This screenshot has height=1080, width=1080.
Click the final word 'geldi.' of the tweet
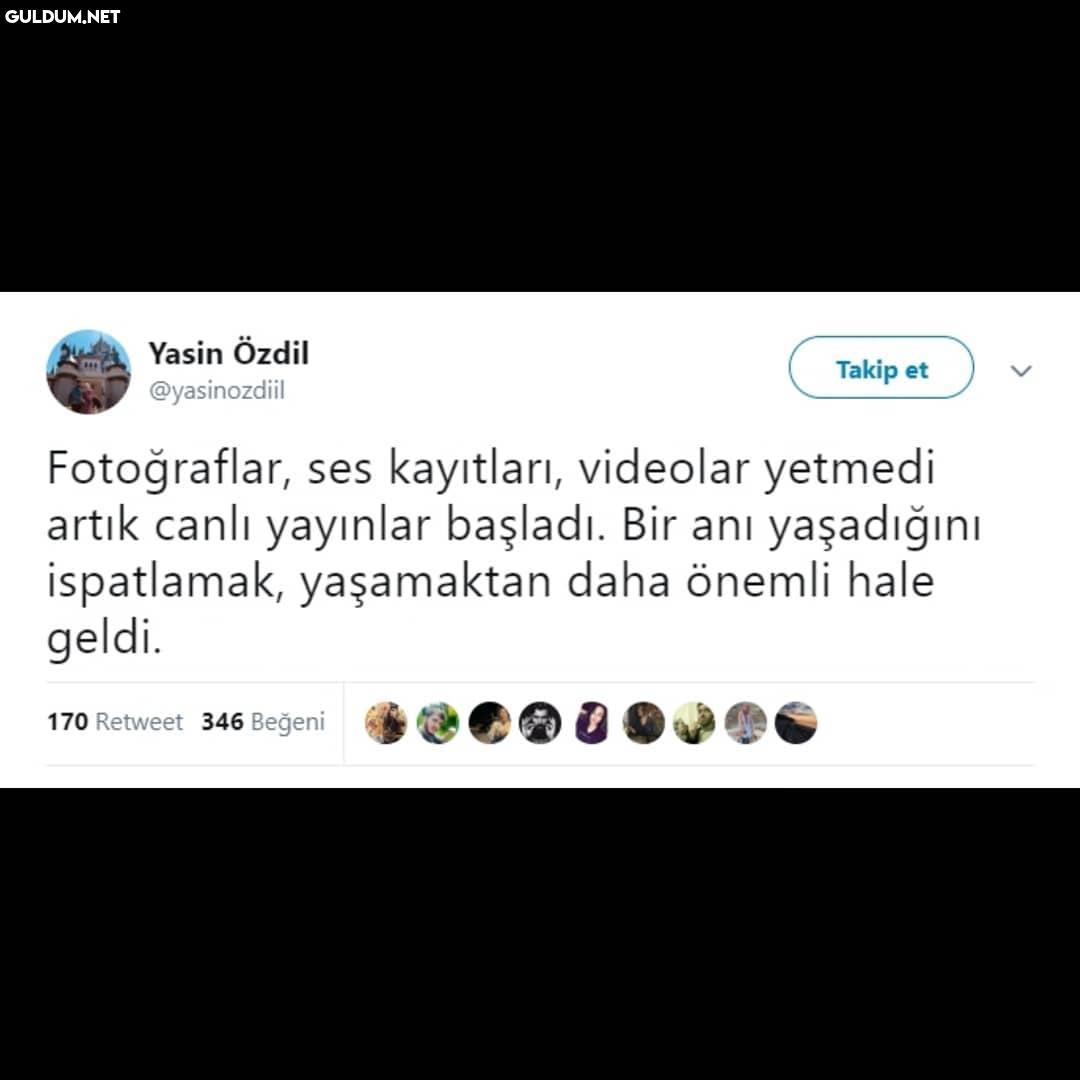tap(104, 638)
